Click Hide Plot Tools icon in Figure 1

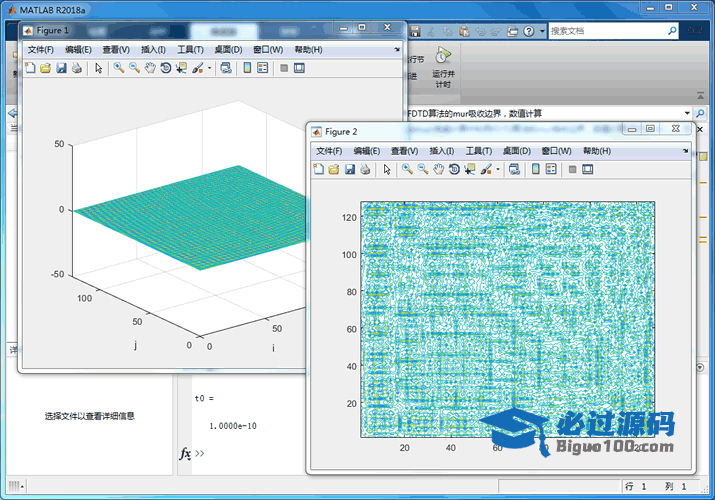point(284,68)
